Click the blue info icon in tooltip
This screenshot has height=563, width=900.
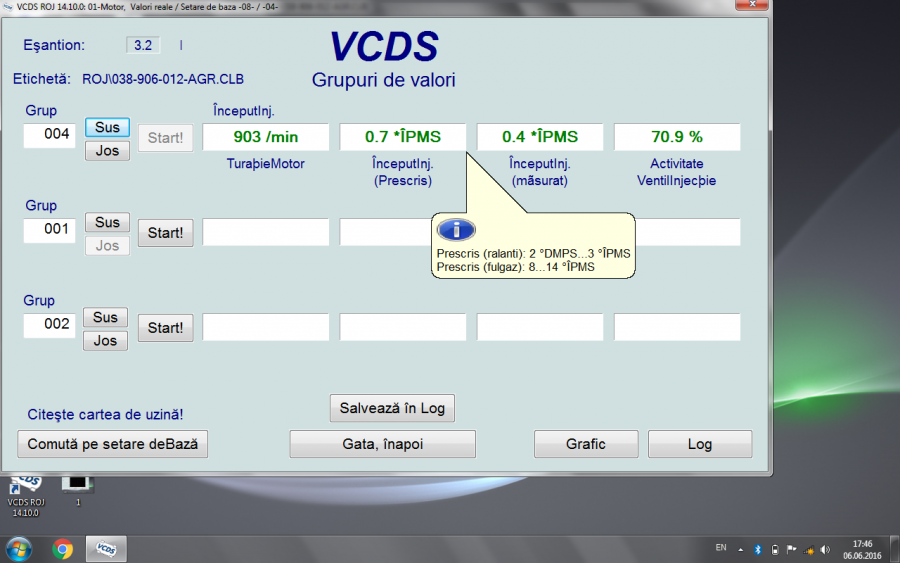[x=456, y=230]
